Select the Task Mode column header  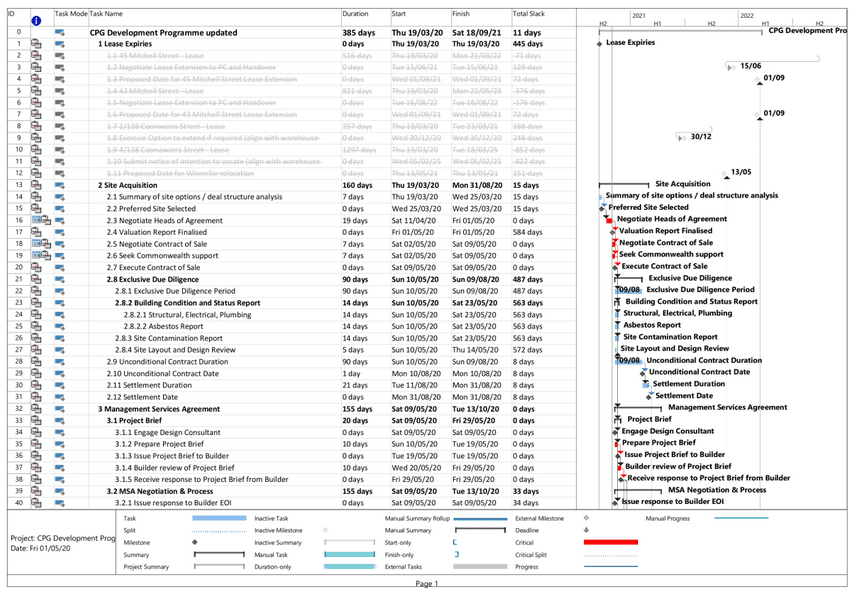pos(71,14)
